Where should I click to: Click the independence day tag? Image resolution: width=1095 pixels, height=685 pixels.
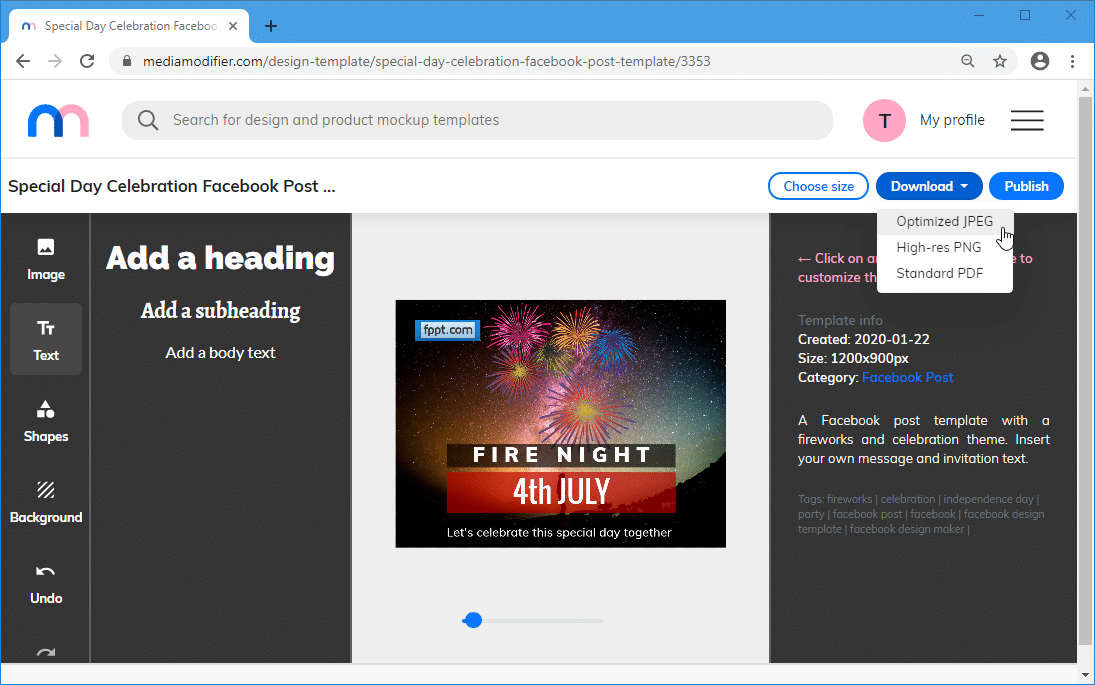[x=988, y=499]
